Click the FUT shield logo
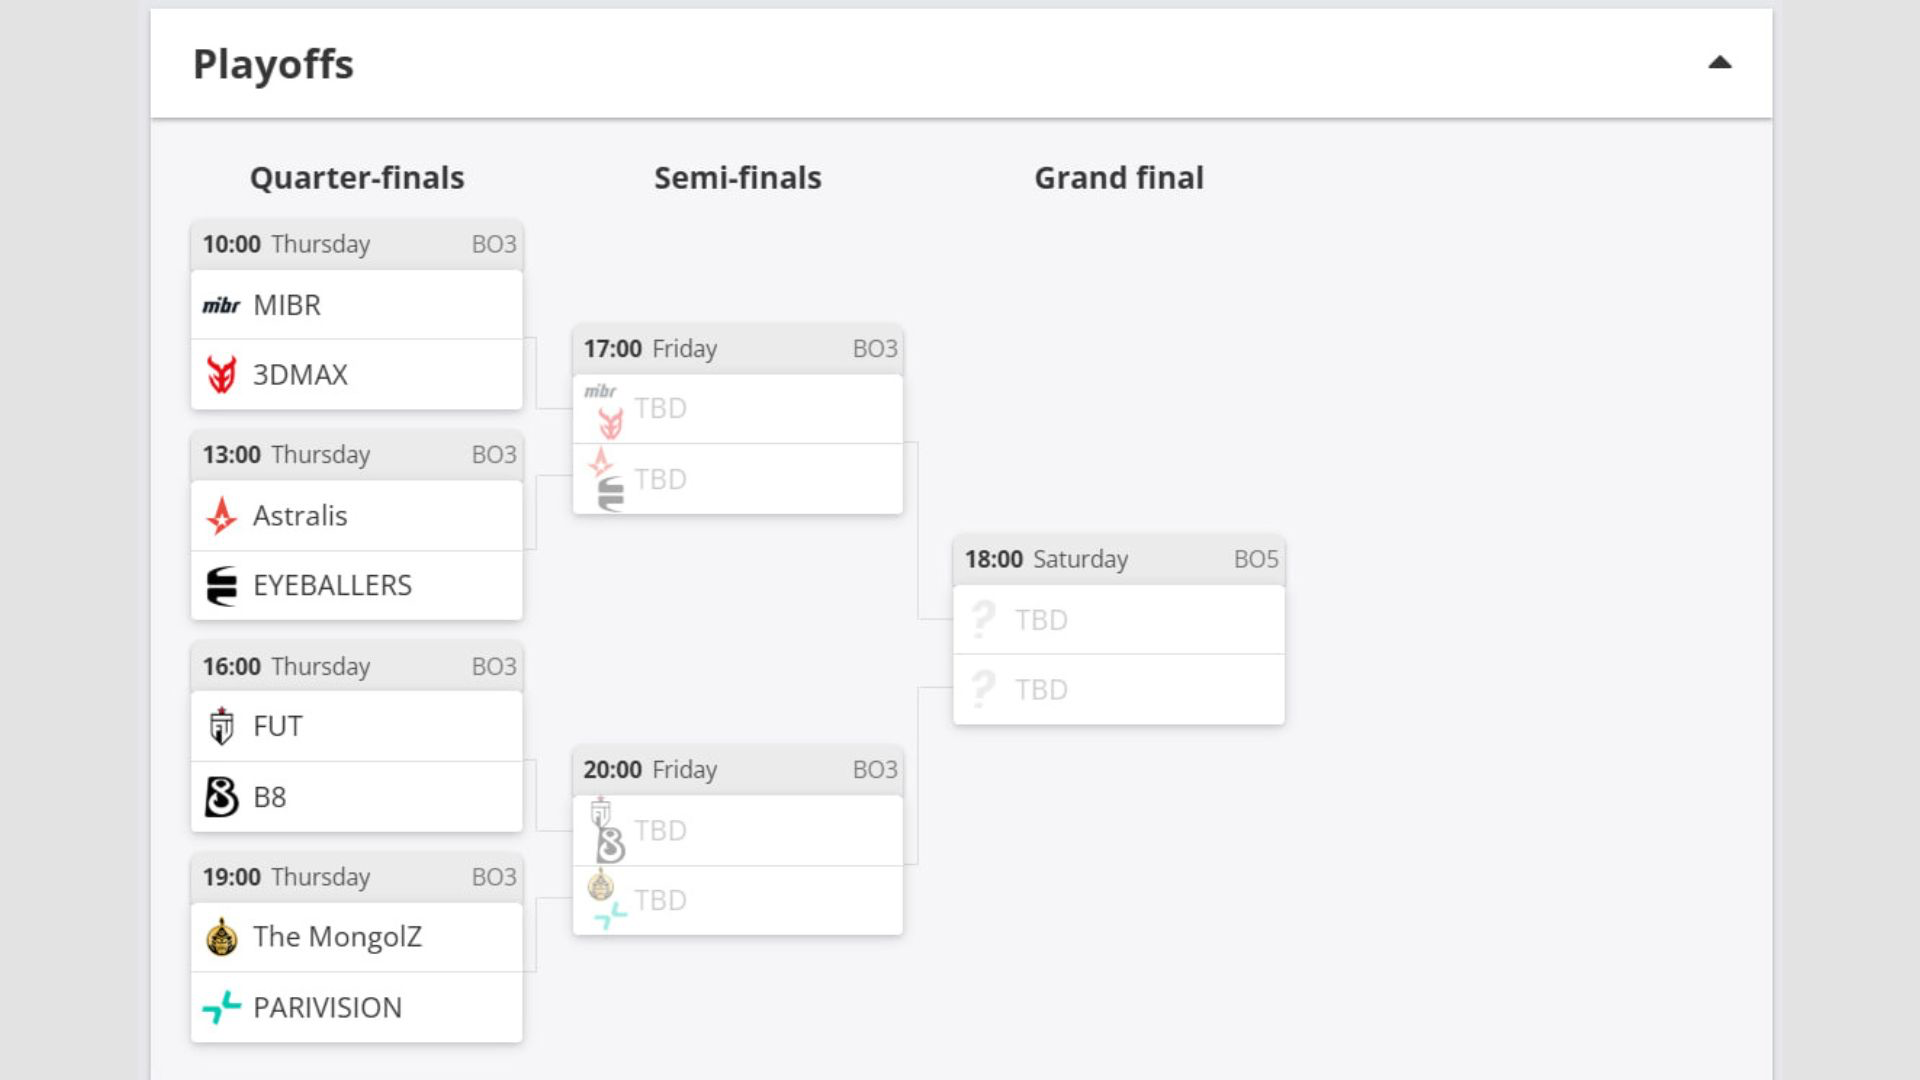 click(x=221, y=726)
